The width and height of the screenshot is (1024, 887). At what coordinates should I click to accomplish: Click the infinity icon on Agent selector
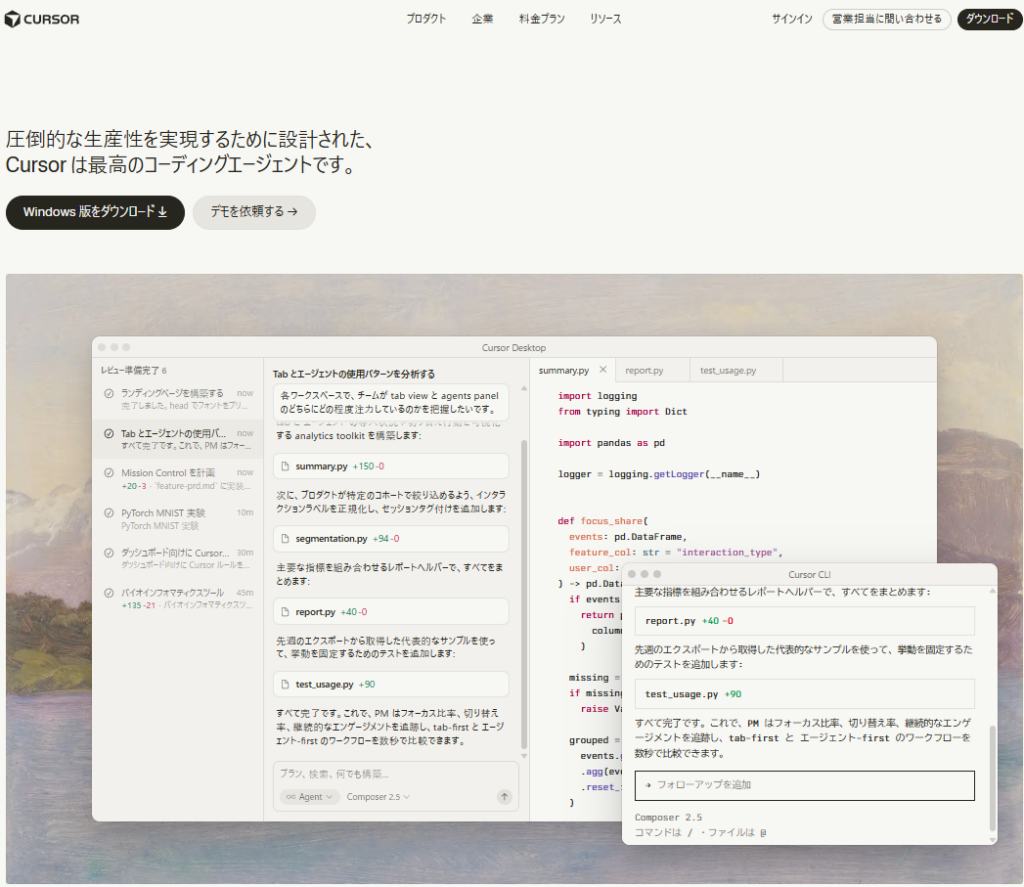point(291,797)
